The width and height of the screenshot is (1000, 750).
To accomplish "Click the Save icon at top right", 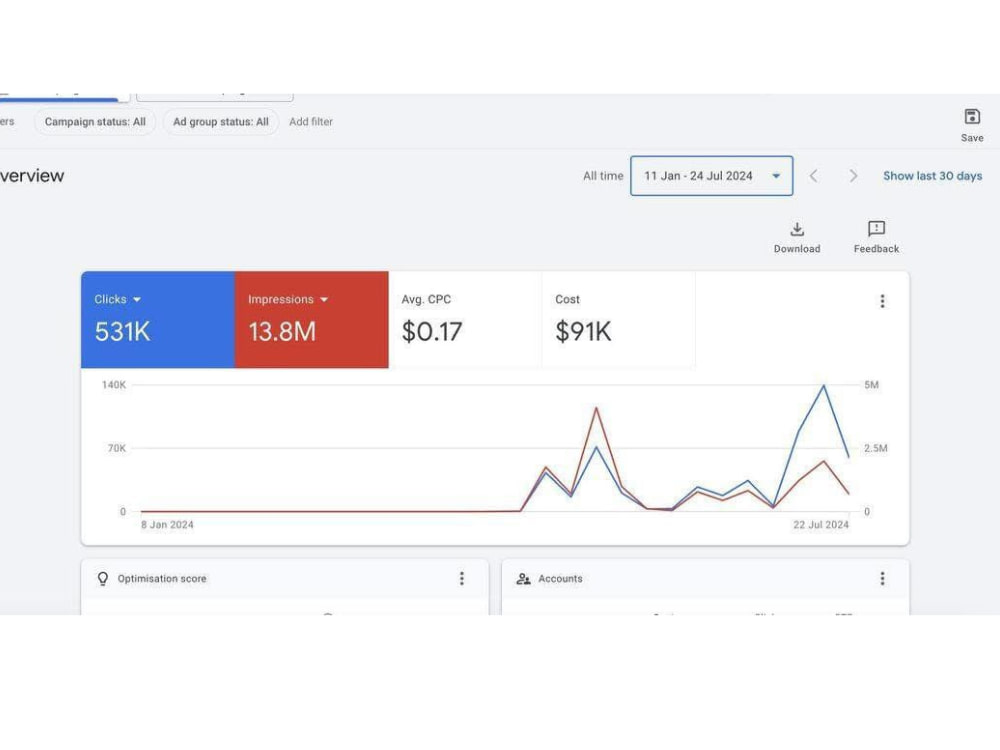I will pyautogui.click(x=971, y=117).
